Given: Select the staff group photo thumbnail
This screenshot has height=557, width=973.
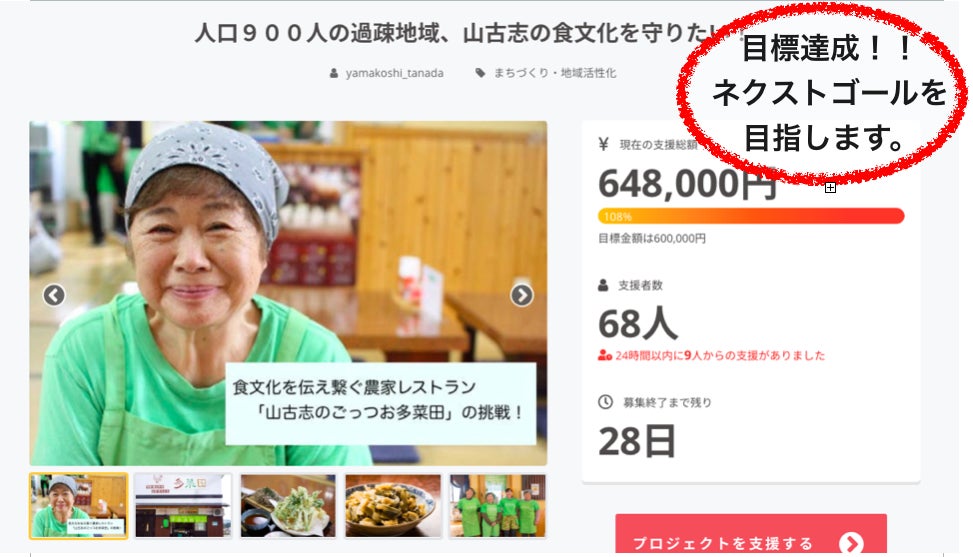Looking at the screenshot, I should coord(498,506).
